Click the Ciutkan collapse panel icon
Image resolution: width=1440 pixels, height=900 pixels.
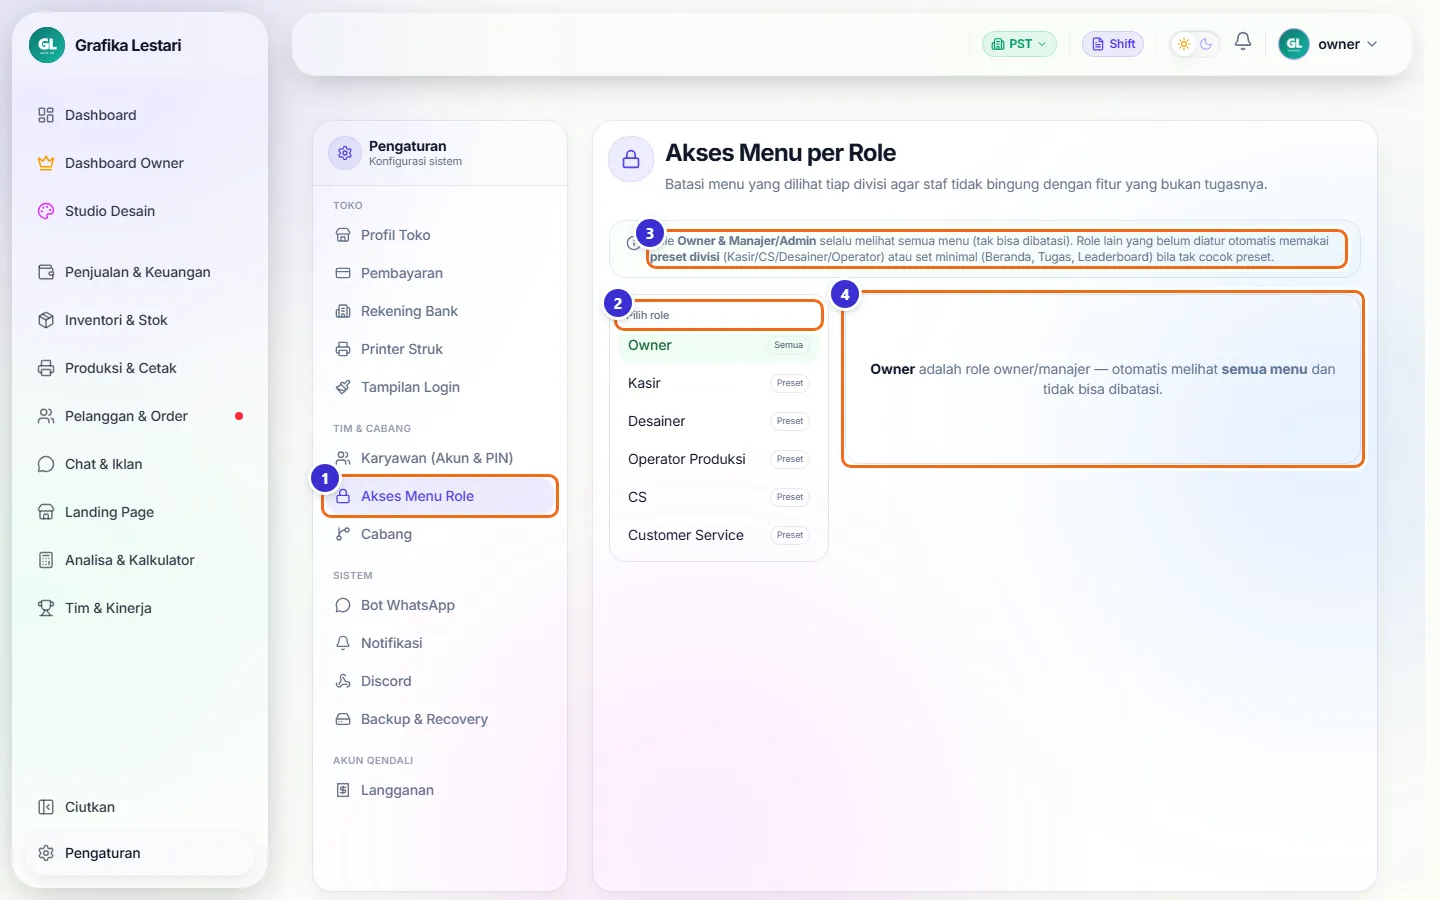[46, 807]
